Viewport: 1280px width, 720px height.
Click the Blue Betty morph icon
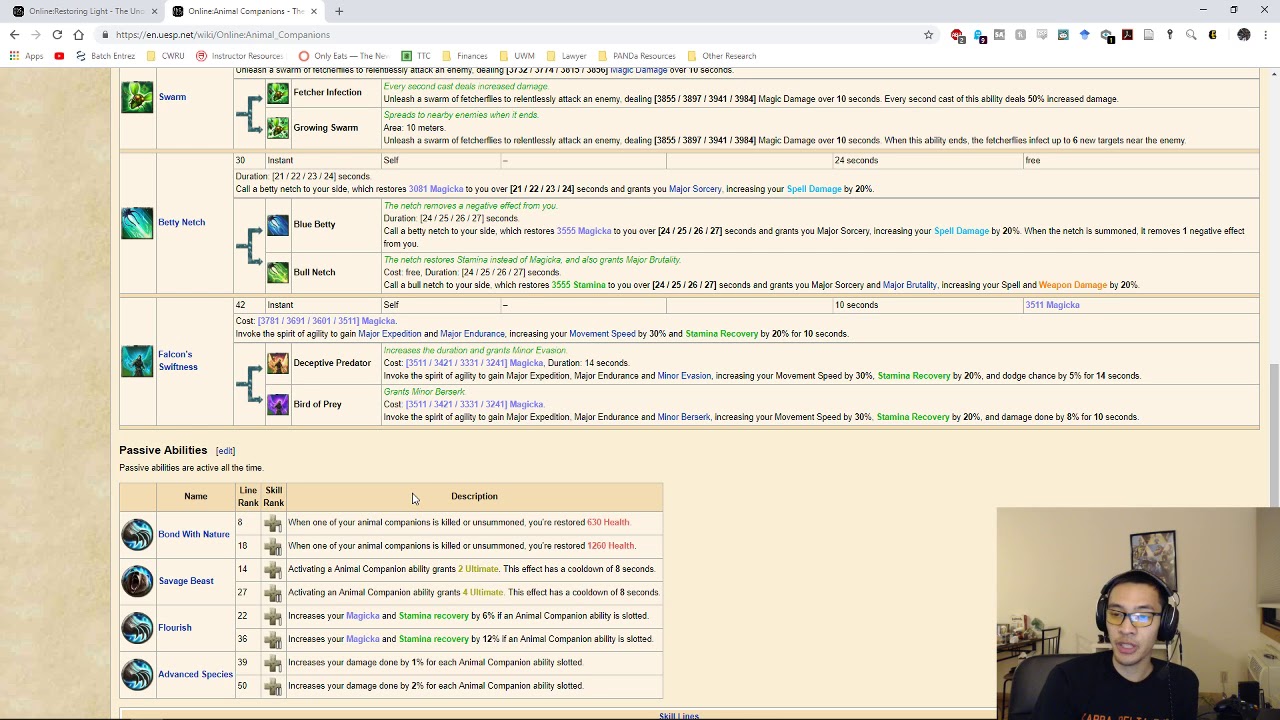pos(278,225)
